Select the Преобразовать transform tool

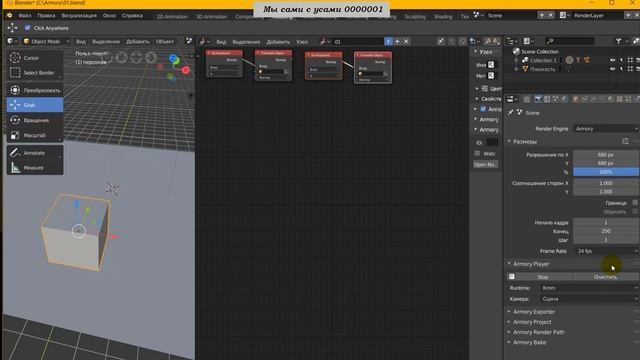click(35, 90)
